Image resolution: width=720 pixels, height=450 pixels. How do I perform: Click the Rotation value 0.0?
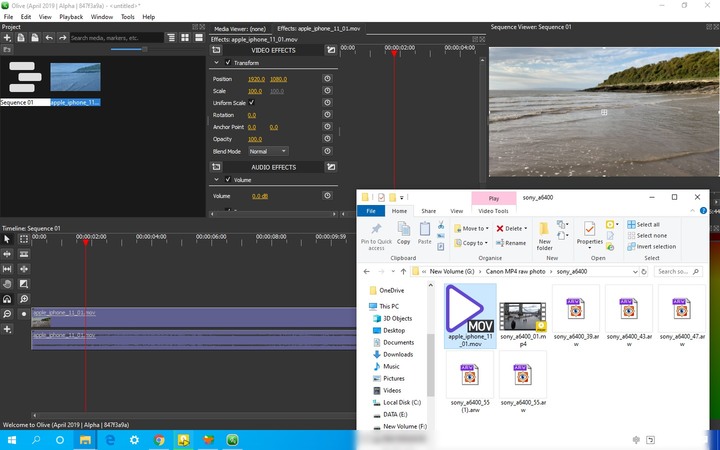(252, 115)
